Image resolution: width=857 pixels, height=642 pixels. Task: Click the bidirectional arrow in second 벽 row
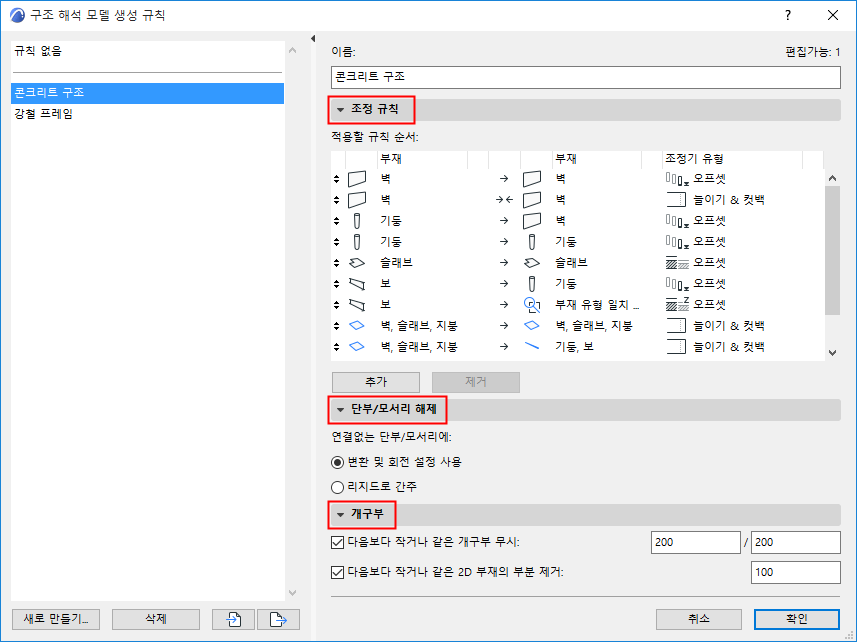(504, 200)
